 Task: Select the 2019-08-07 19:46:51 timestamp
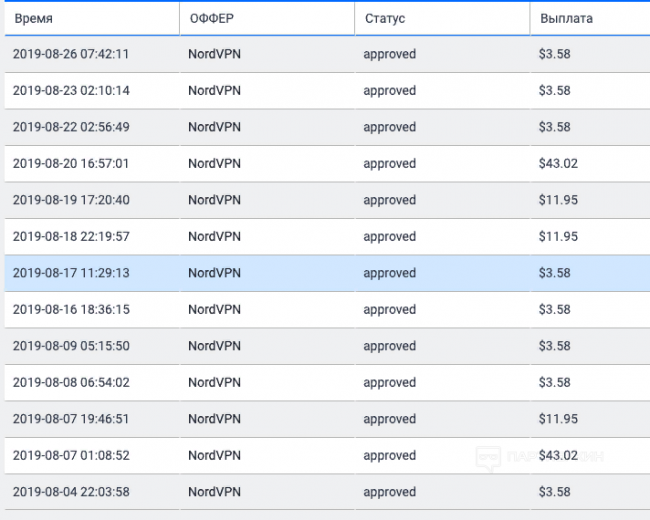(x=71, y=419)
